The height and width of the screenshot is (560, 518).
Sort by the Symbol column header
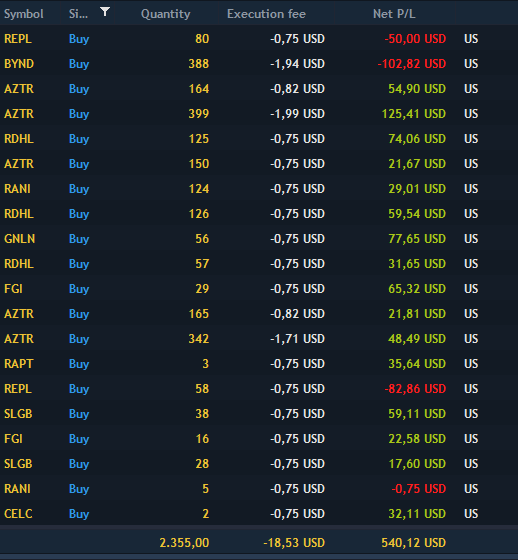24,14
